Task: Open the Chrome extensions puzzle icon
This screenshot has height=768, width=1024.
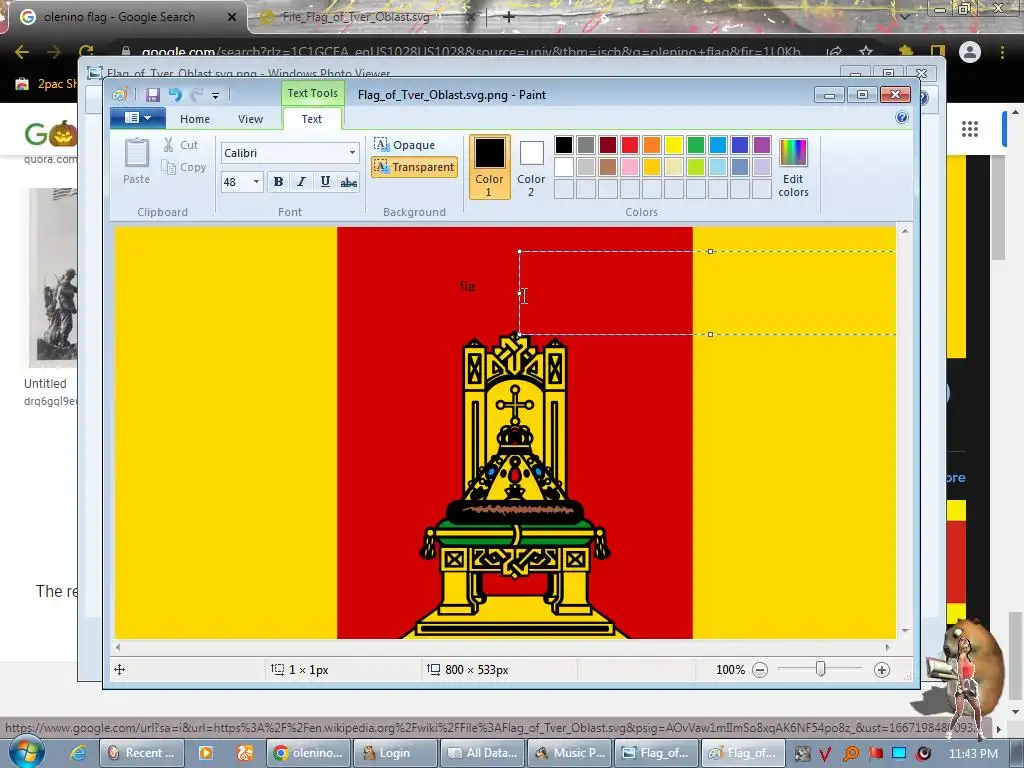Action: 906,52
